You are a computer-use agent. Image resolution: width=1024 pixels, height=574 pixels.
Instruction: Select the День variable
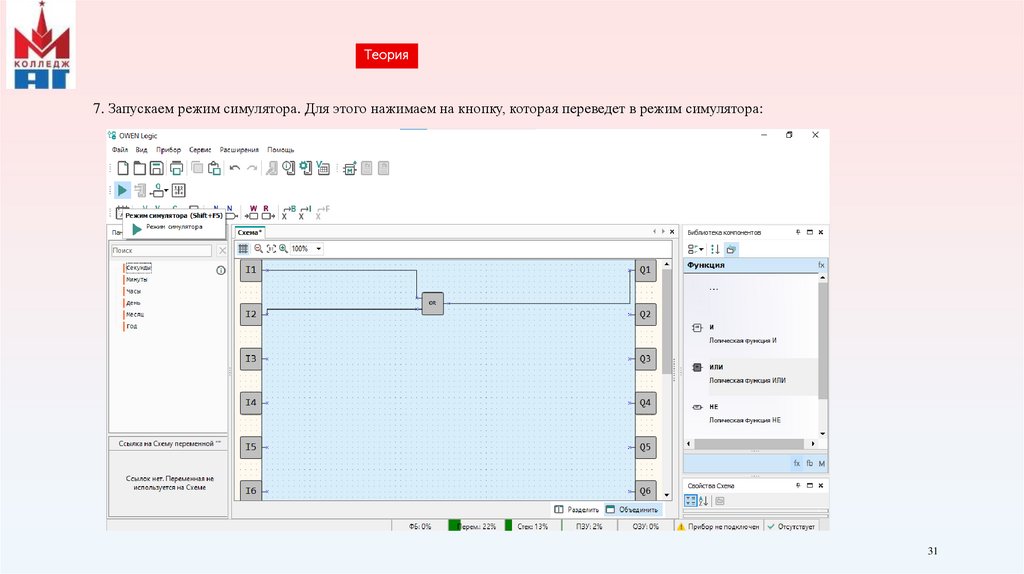pyautogui.click(x=133, y=303)
